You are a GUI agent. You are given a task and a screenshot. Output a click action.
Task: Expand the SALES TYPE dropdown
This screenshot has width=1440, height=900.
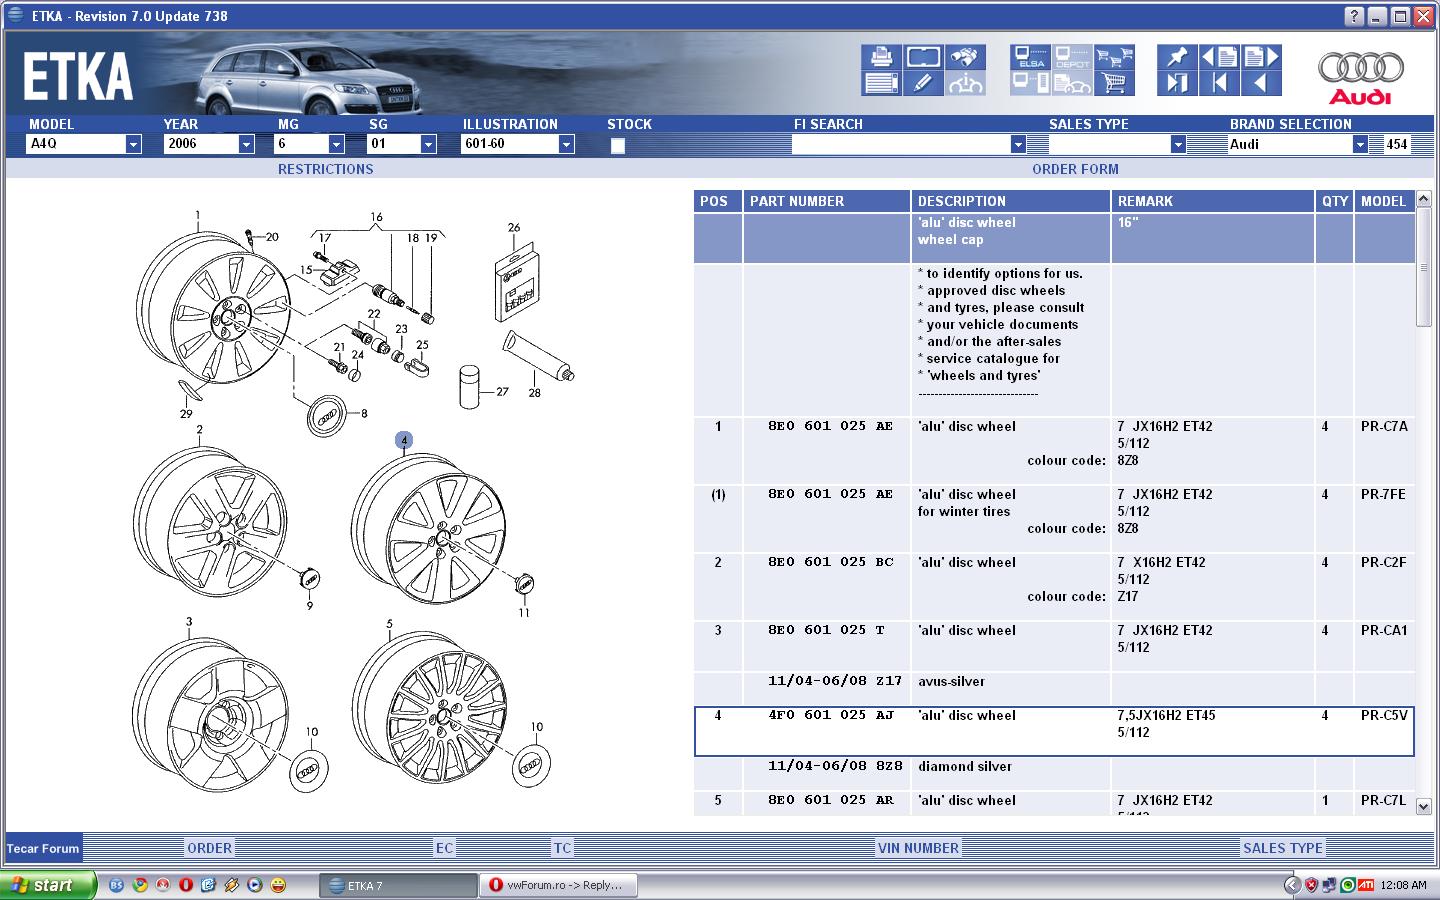1178,145
